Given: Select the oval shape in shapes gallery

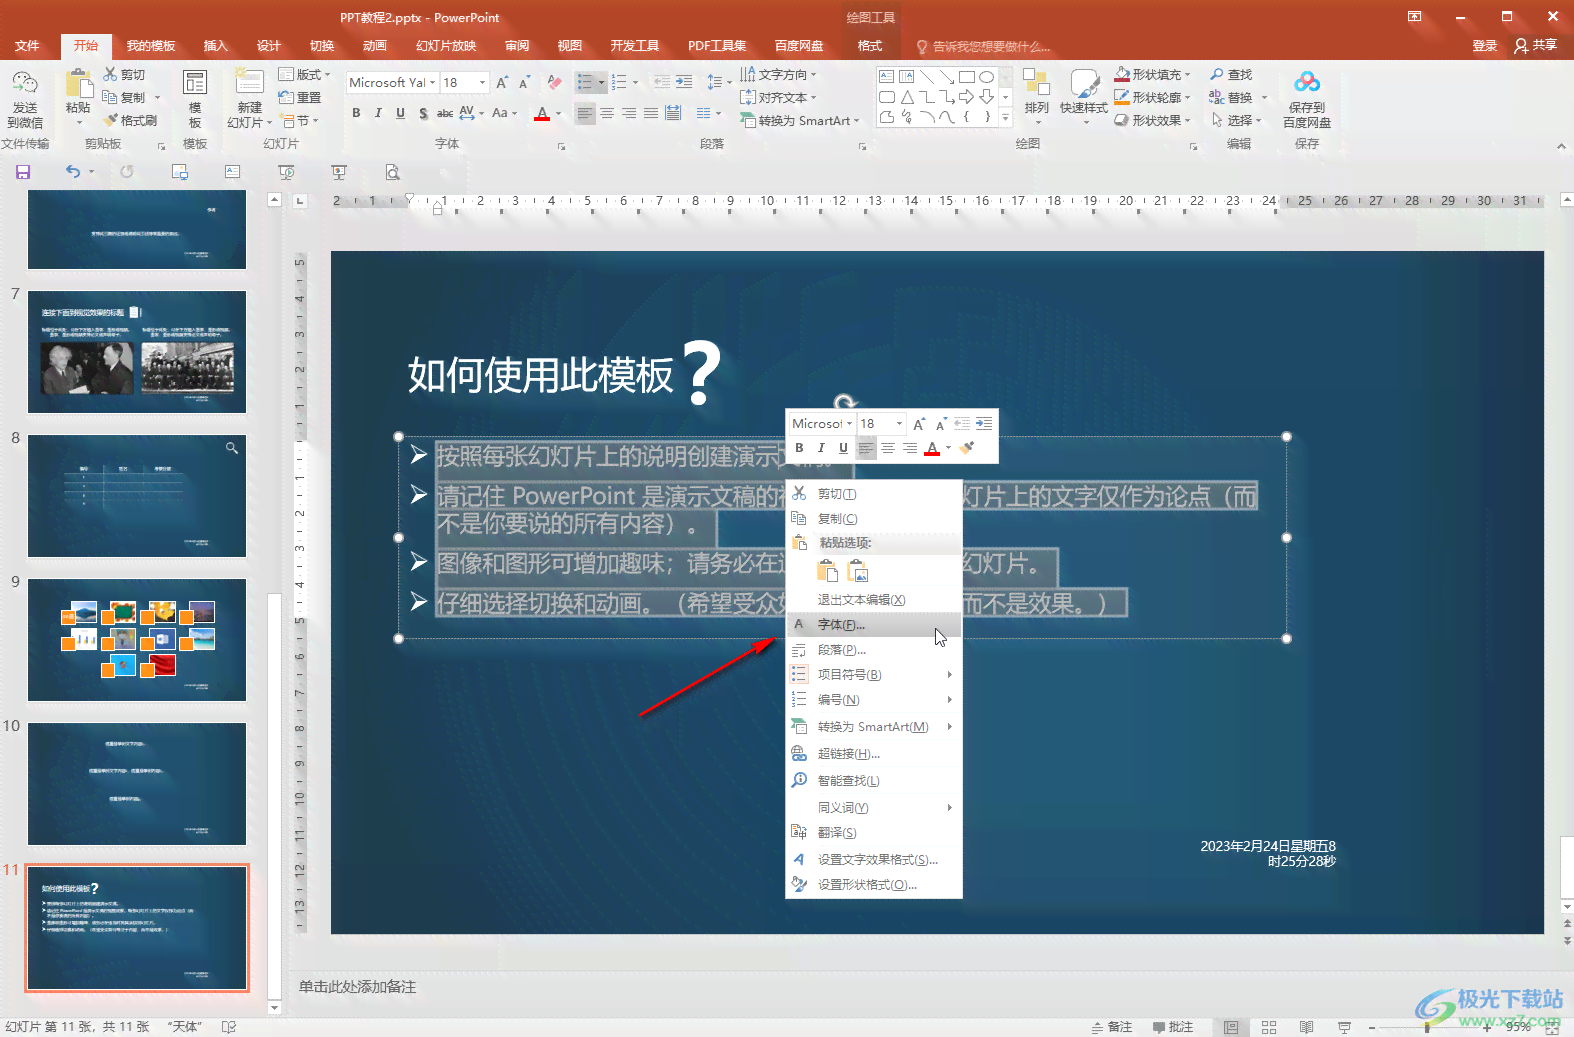Looking at the screenshot, I should click(x=986, y=77).
